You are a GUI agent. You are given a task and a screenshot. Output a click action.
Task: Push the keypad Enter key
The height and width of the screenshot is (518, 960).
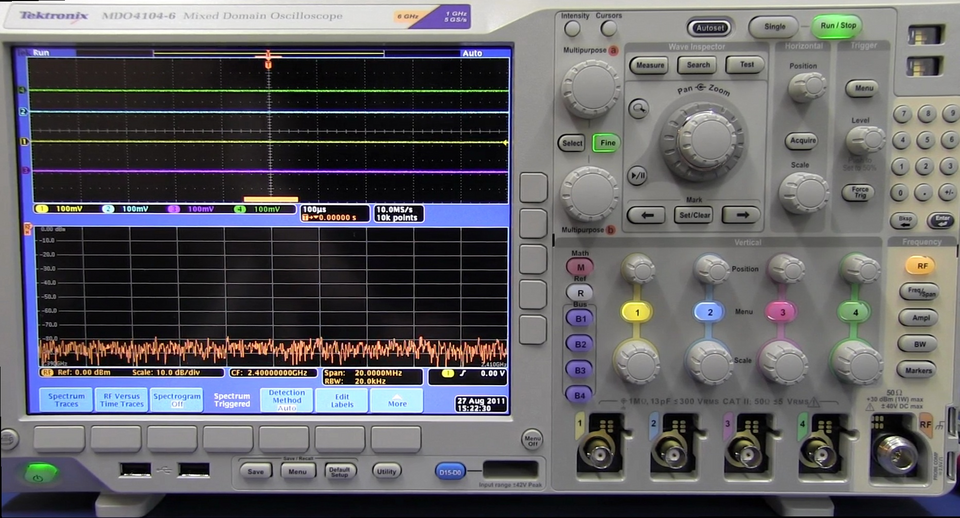(x=942, y=220)
